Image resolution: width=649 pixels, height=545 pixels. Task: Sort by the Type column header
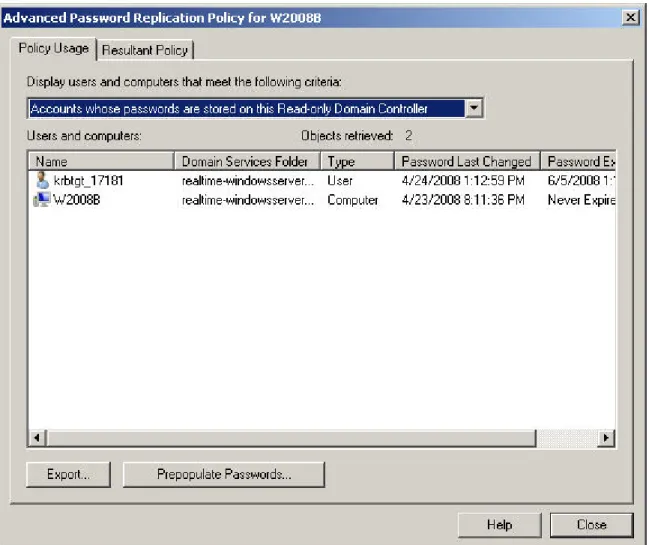point(357,161)
